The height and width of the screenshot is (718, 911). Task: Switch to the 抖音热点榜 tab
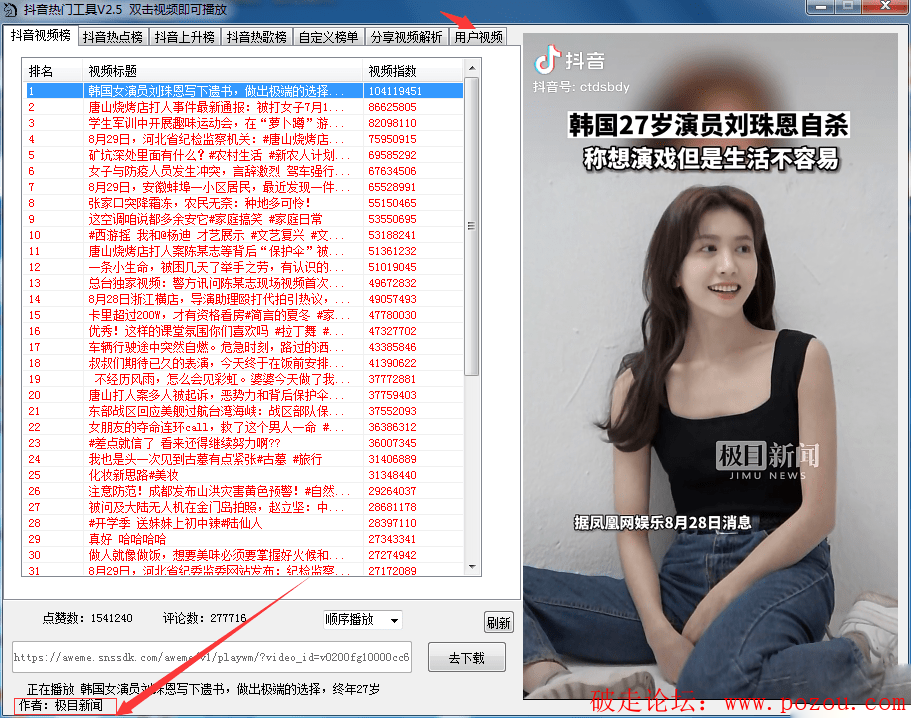[112, 38]
